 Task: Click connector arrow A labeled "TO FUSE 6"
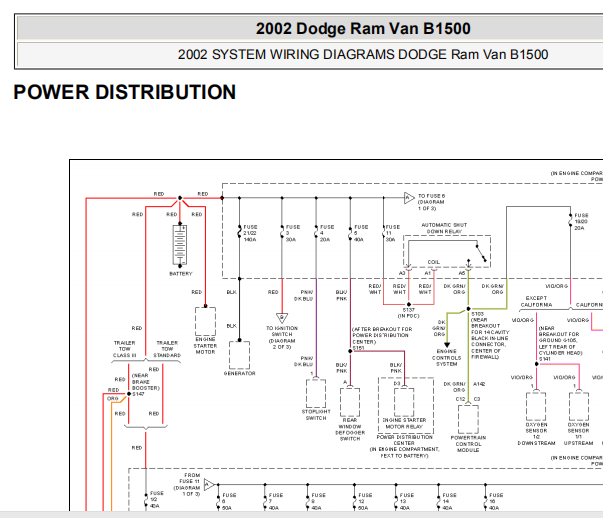tap(409, 198)
